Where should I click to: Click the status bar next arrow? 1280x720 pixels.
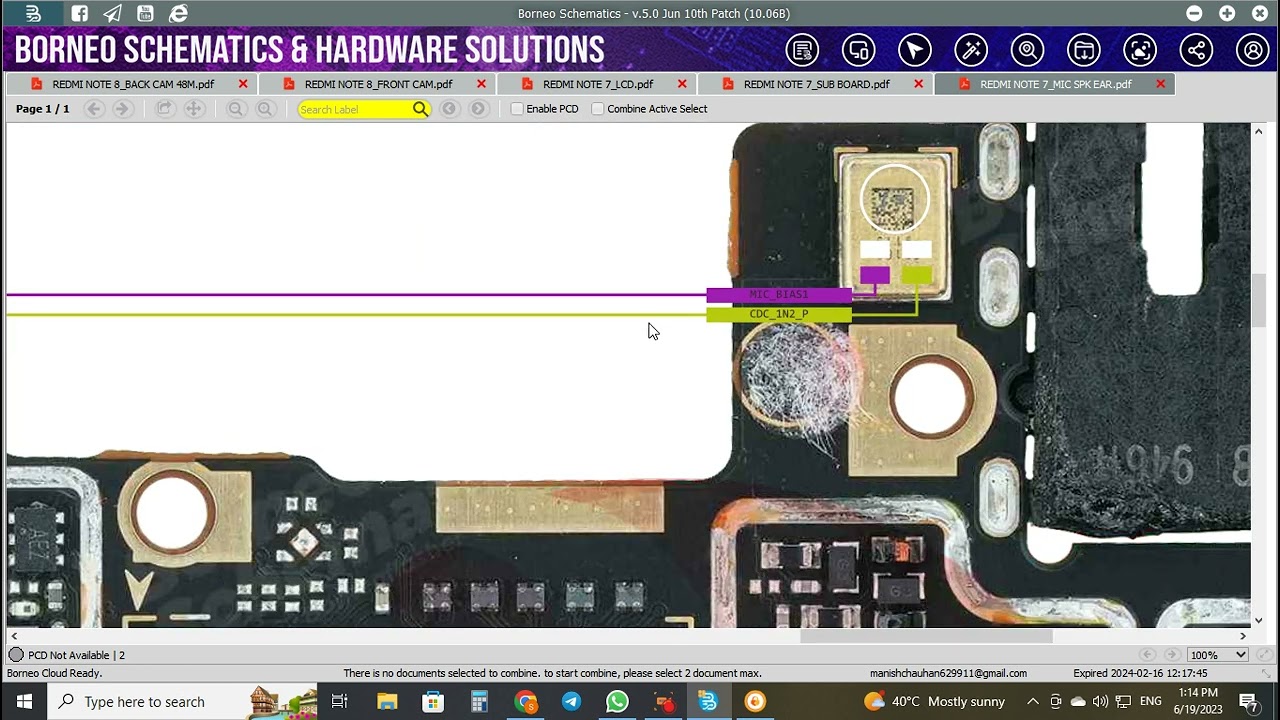[1172, 655]
